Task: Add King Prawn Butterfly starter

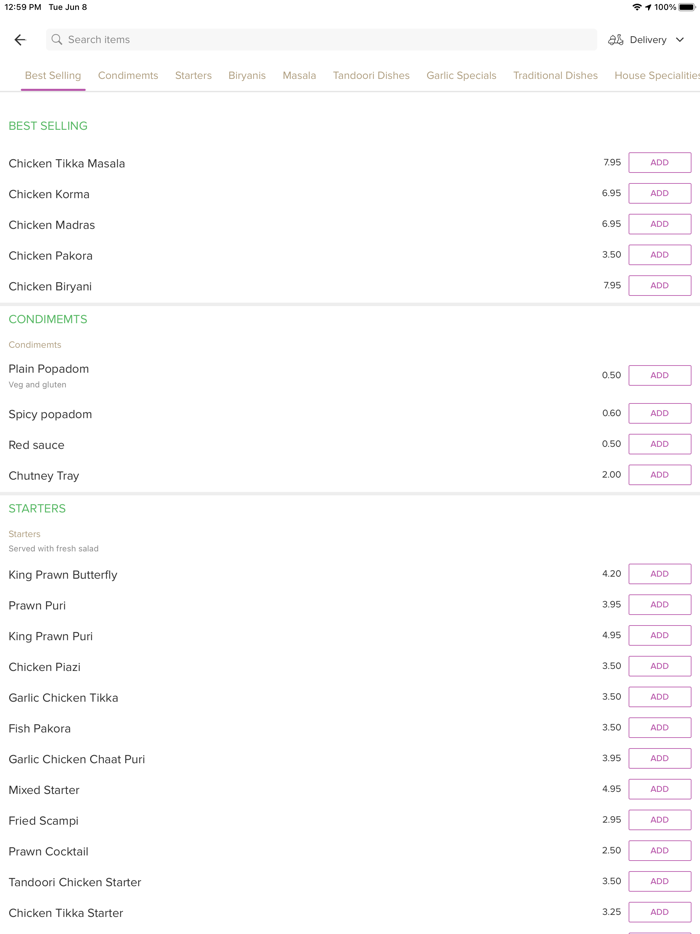Action: coord(659,574)
